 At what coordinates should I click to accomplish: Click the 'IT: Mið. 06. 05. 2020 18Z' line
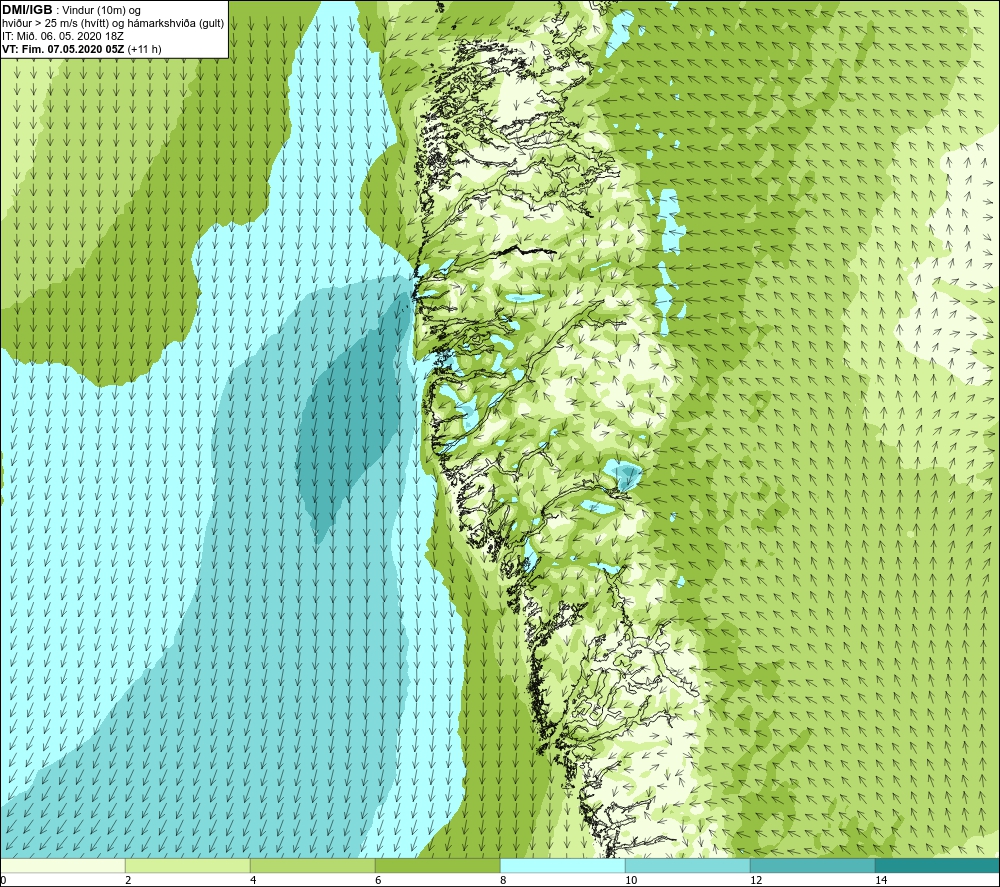click(62, 36)
